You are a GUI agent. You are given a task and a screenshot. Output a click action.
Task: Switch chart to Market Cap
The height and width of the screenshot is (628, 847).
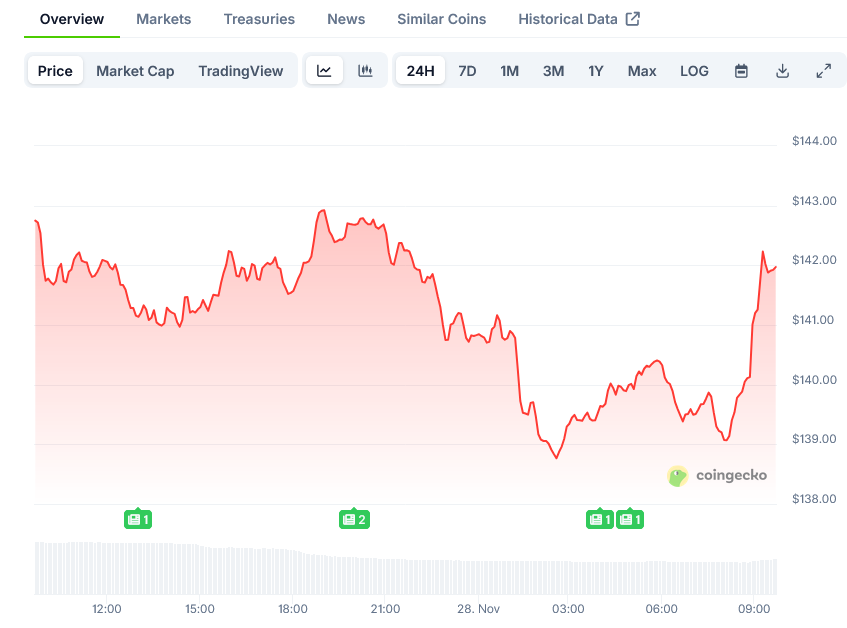tap(135, 71)
